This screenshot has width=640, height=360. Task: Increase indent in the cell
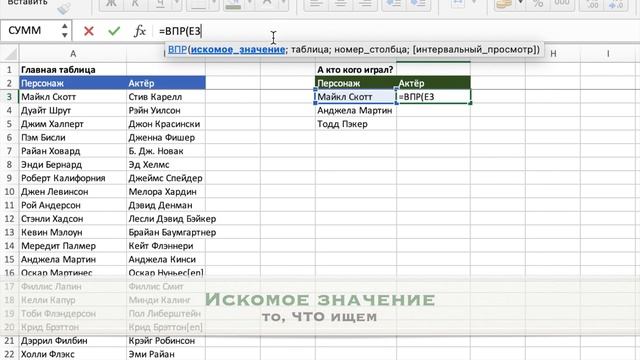click(418, 4)
